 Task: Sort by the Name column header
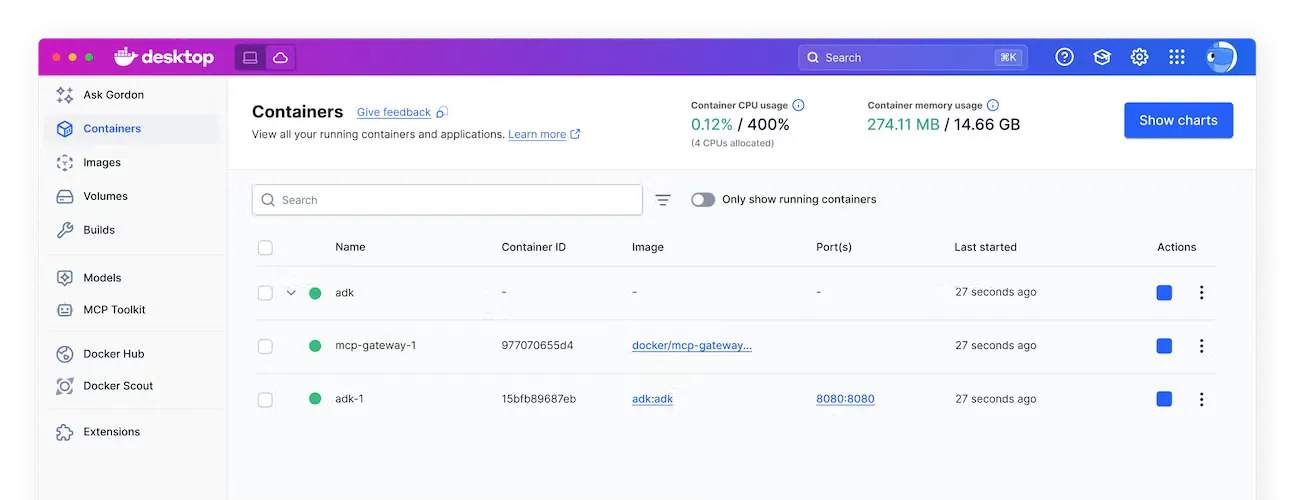(x=350, y=247)
